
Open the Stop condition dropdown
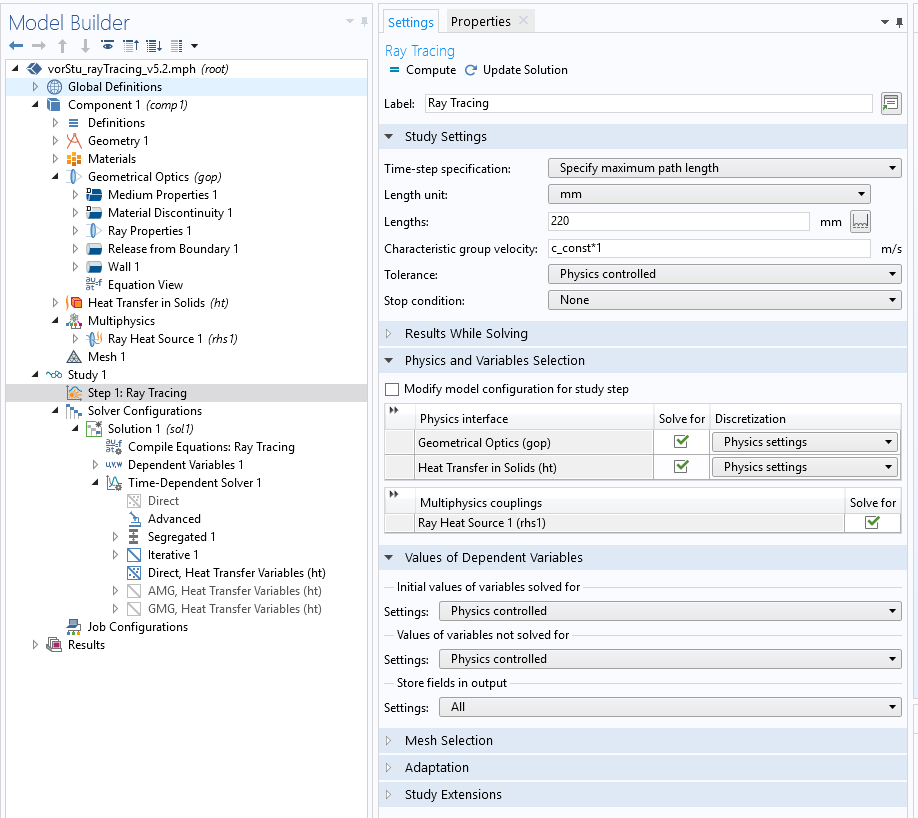tap(724, 300)
